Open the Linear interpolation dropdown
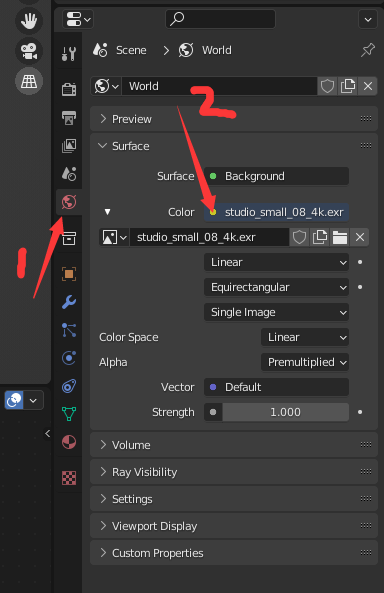The height and width of the screenshot is (593, 384). tap(276, 262)
